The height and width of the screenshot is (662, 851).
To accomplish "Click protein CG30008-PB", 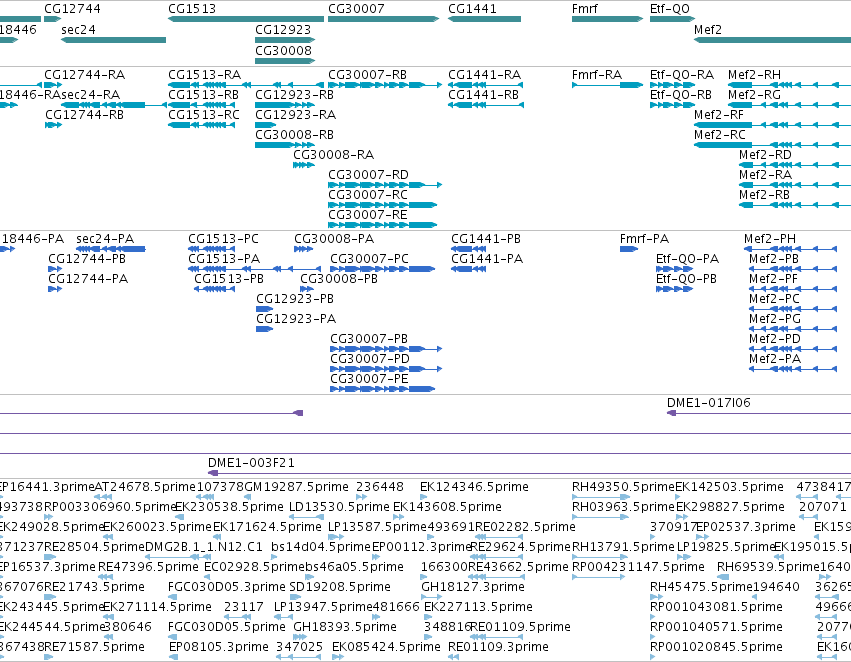I will point(339,279).
